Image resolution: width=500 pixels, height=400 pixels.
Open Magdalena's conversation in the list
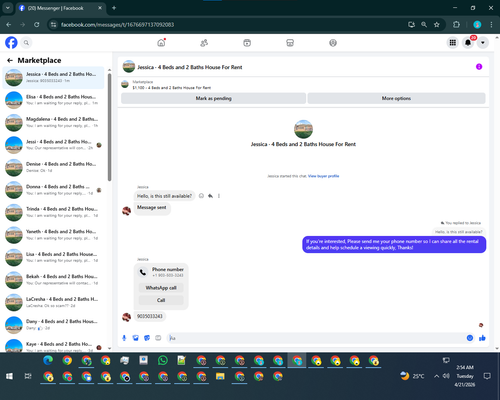pos(53,122)
